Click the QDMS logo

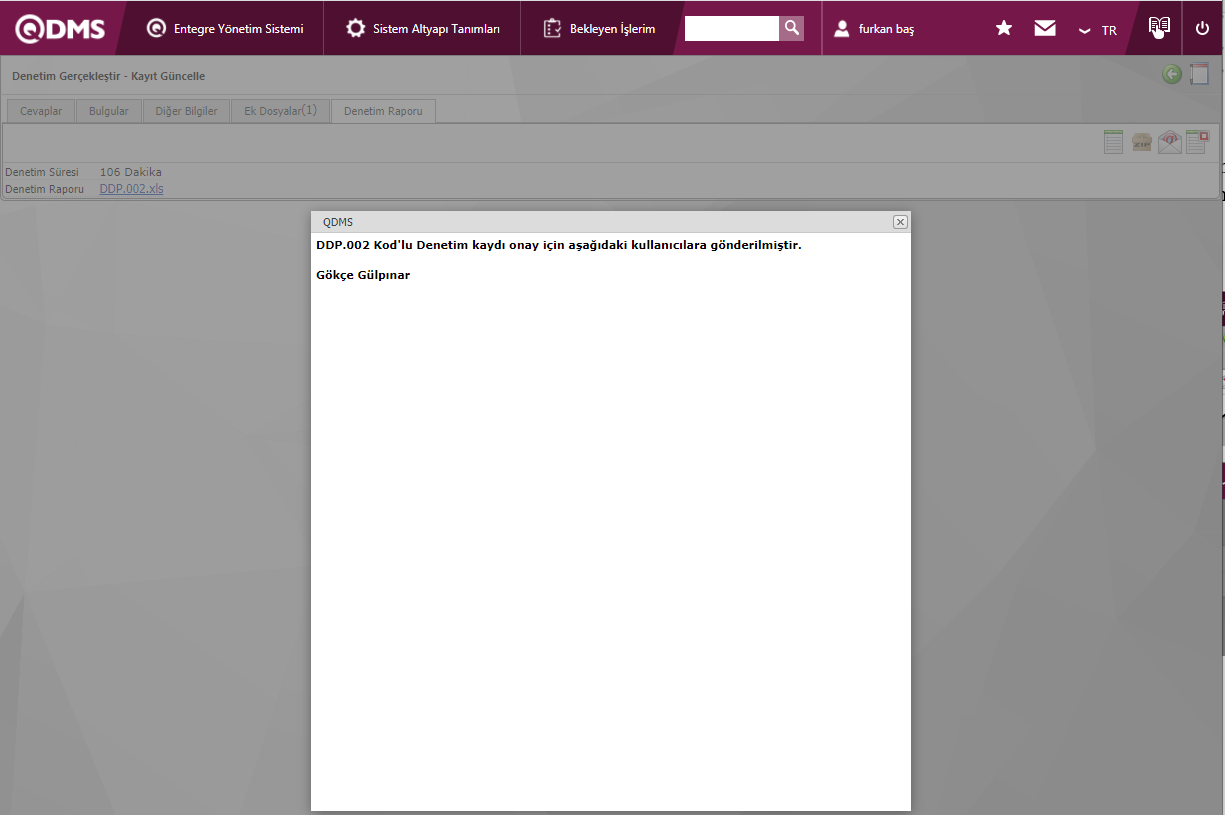click(x=60, y=29)
